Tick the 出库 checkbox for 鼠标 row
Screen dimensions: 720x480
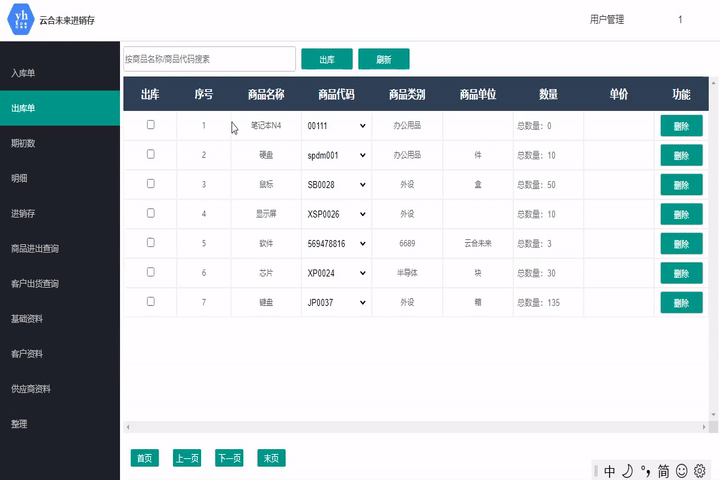point(151,184)
